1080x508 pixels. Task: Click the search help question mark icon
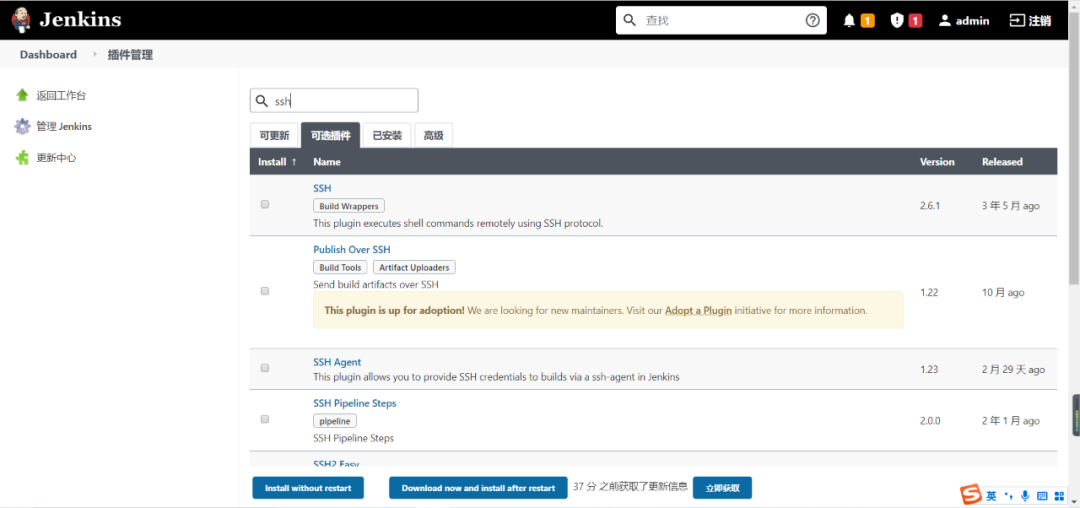coord(812,21)
